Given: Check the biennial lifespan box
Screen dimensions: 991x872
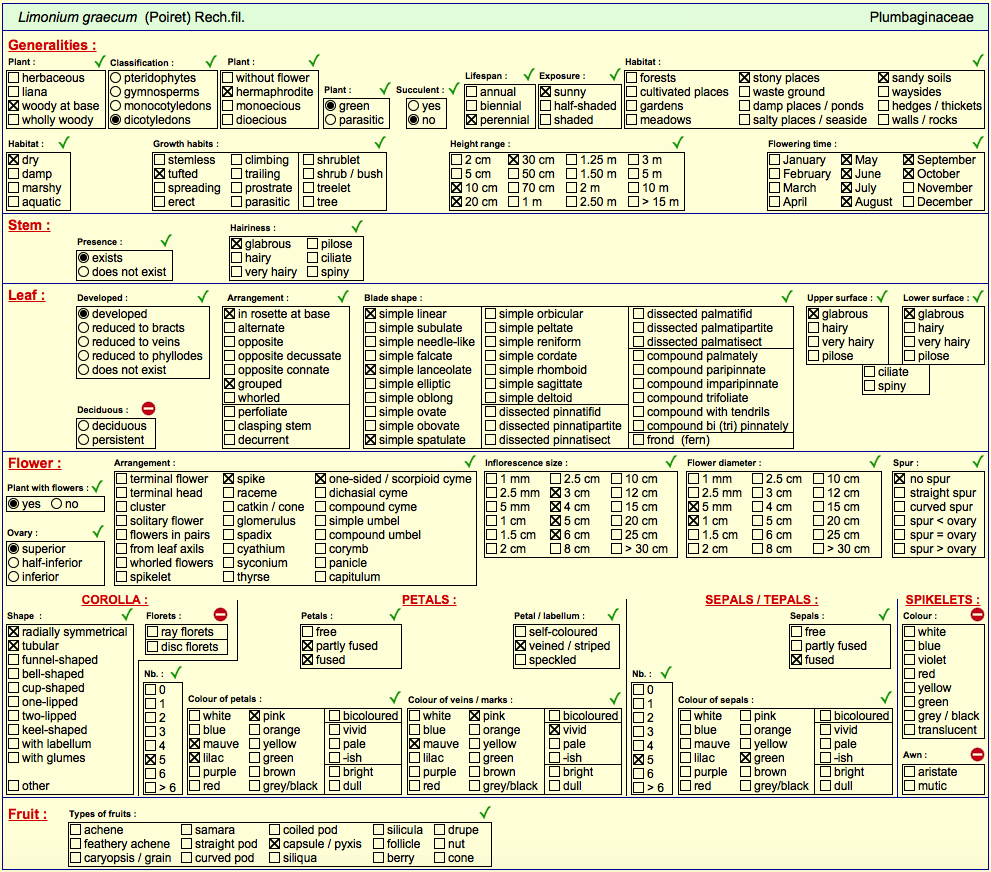Looking at the screenshot, I should (x=471, y=106).
